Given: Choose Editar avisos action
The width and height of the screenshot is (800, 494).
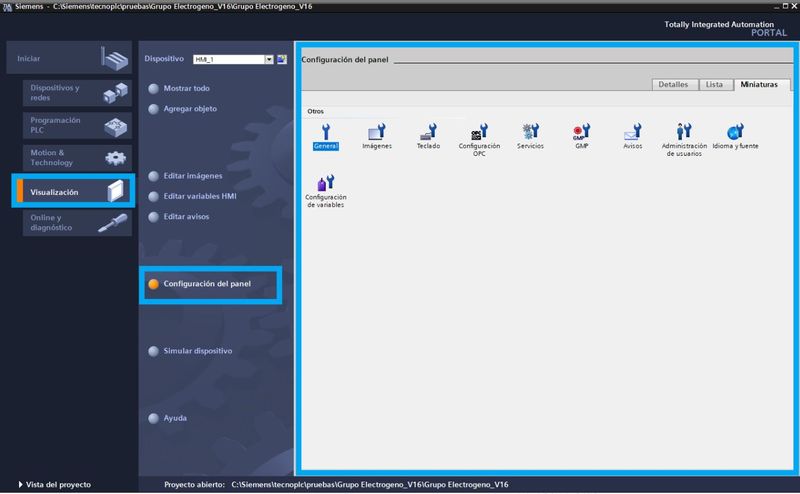Looking at the screenshot, I should pos(179,217).
